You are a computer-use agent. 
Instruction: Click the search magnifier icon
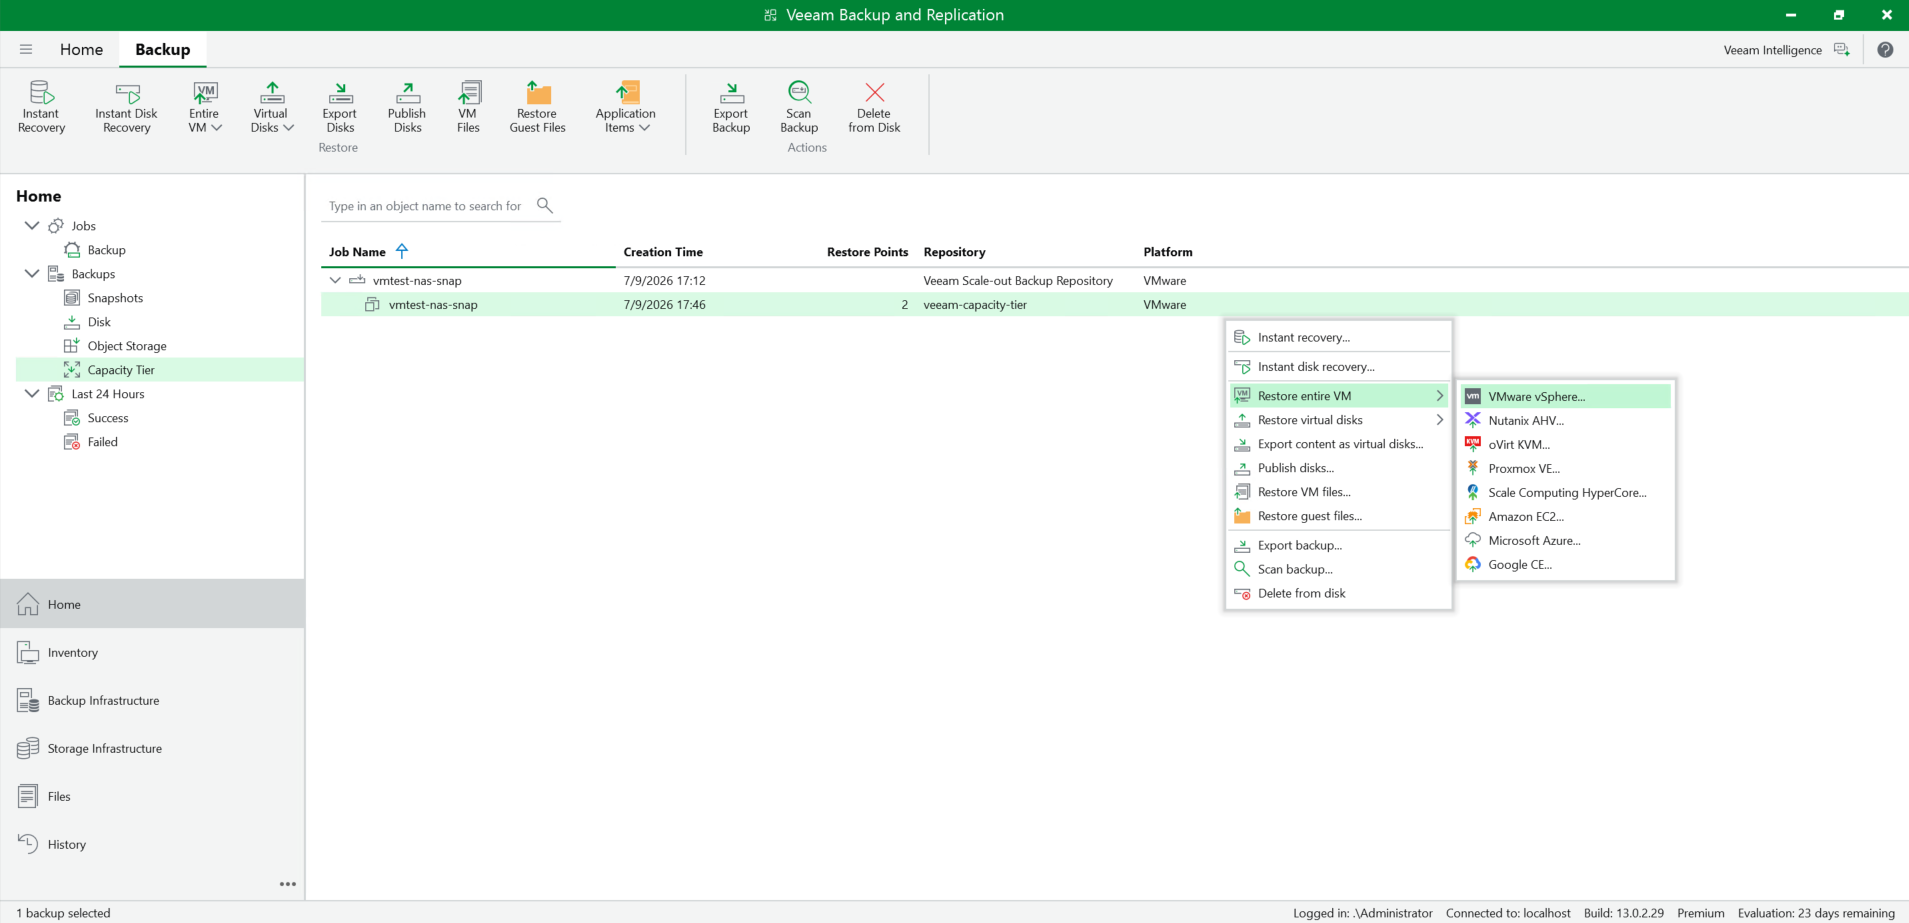pyautogui.click(x=545, y=205)
